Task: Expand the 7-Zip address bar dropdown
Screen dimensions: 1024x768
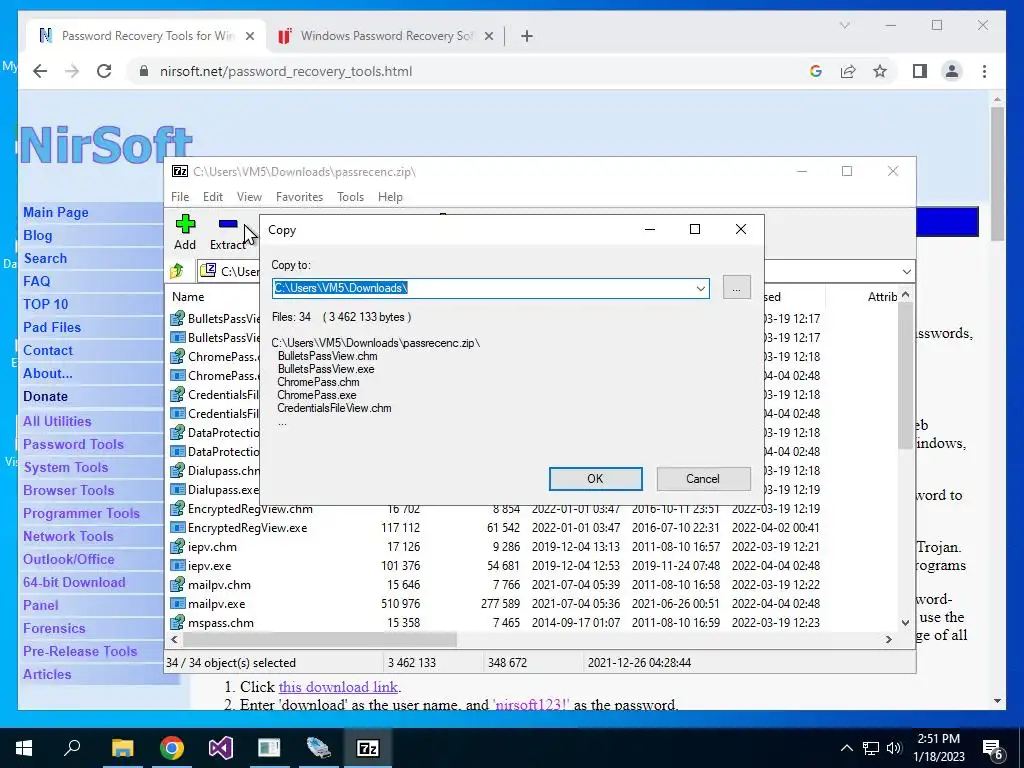Action: pyautogui.click(x=906, y=272)
